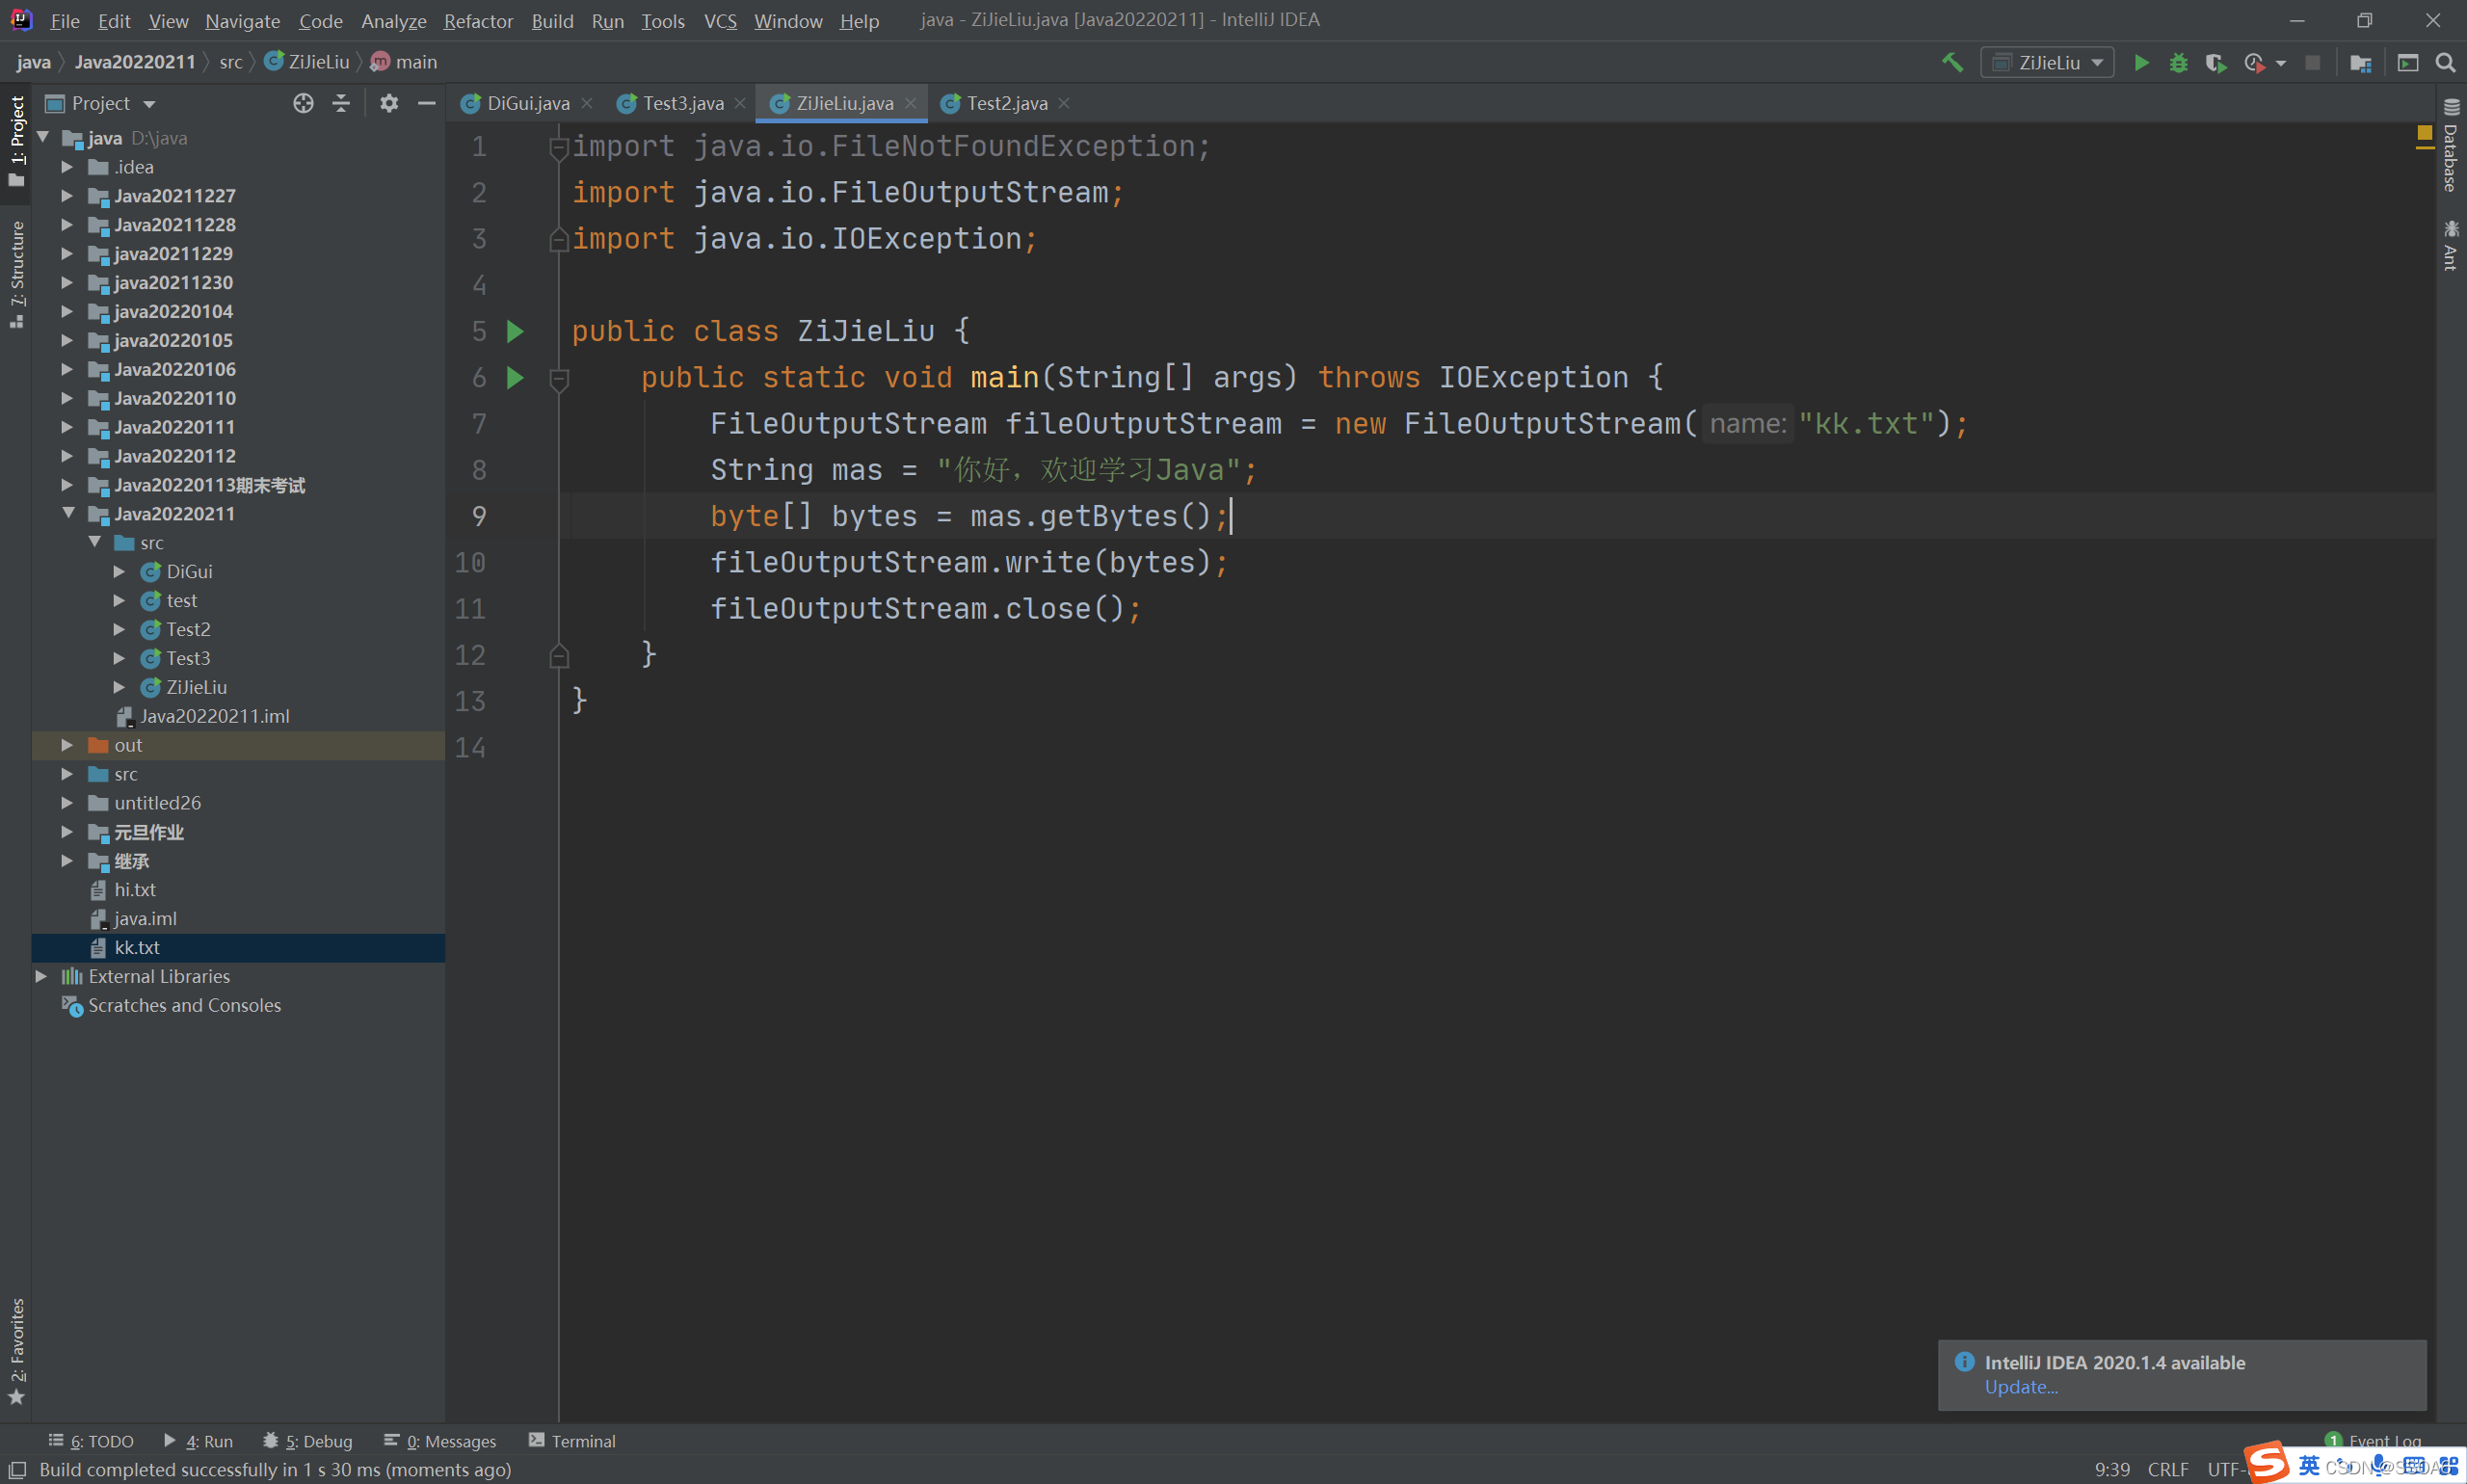The image size is (2467, 1484).
Task: Open the ZiJieLiu run configuration dropdown
Action: (2046, 62)
